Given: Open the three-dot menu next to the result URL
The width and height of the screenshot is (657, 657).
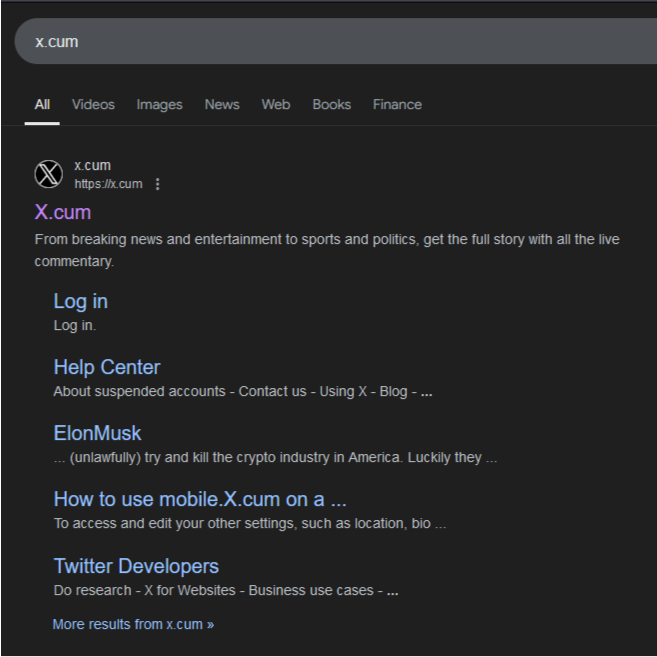Looking at the screenshot, I should click(158, 184).
